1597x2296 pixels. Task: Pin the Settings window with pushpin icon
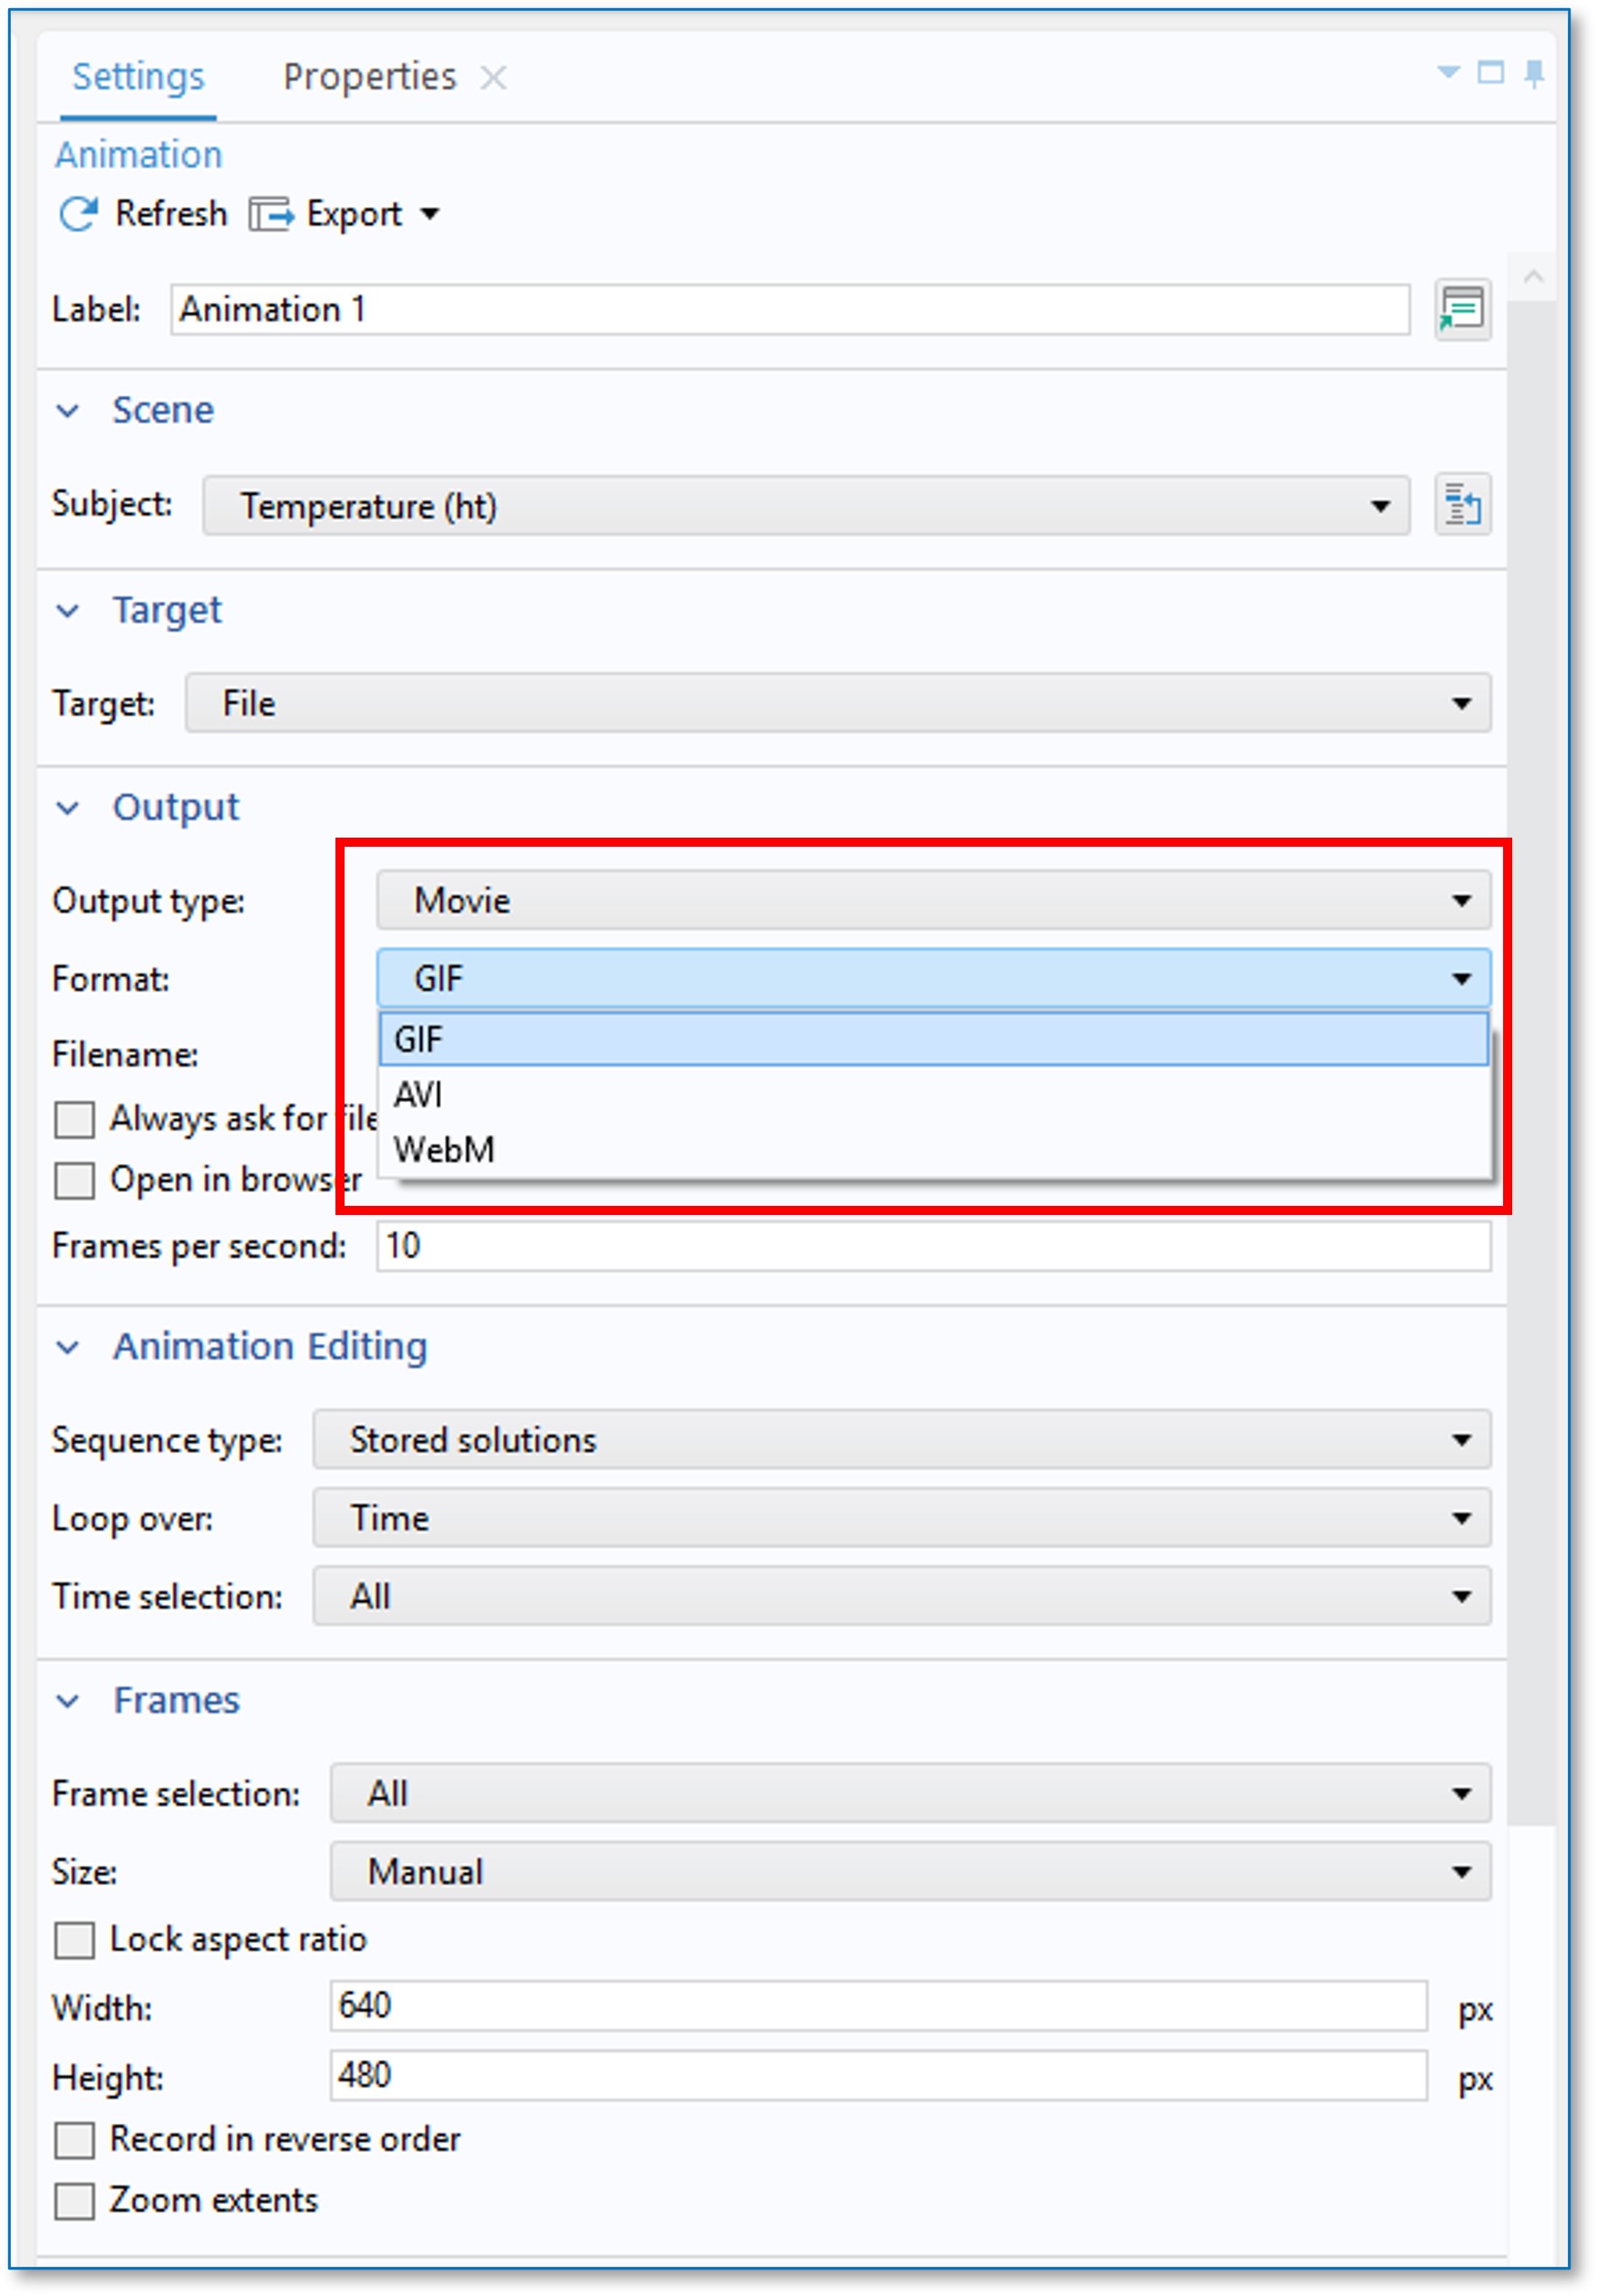1533,74
